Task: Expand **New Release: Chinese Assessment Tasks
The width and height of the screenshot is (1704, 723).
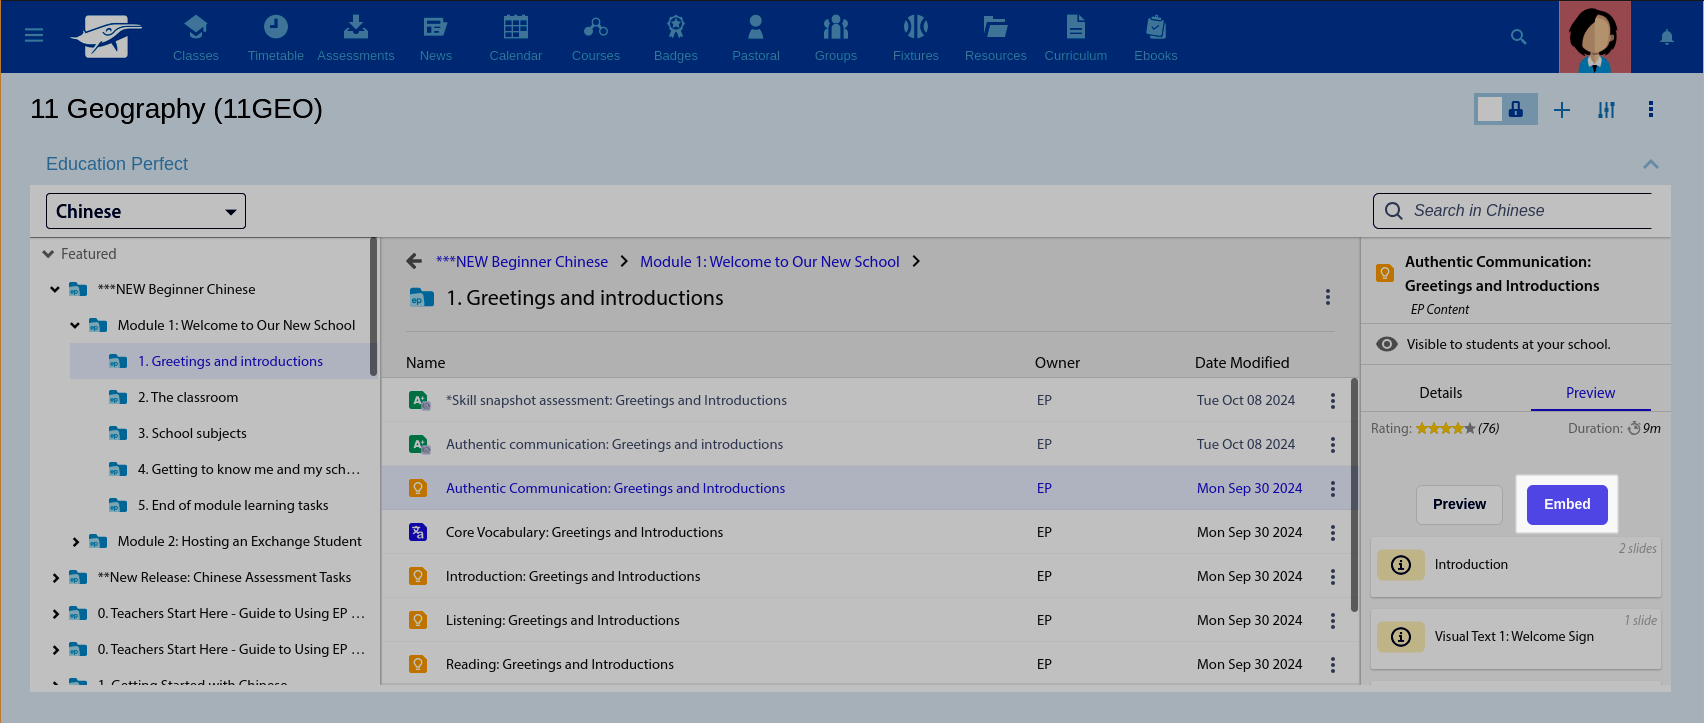Action: (55, 578)
